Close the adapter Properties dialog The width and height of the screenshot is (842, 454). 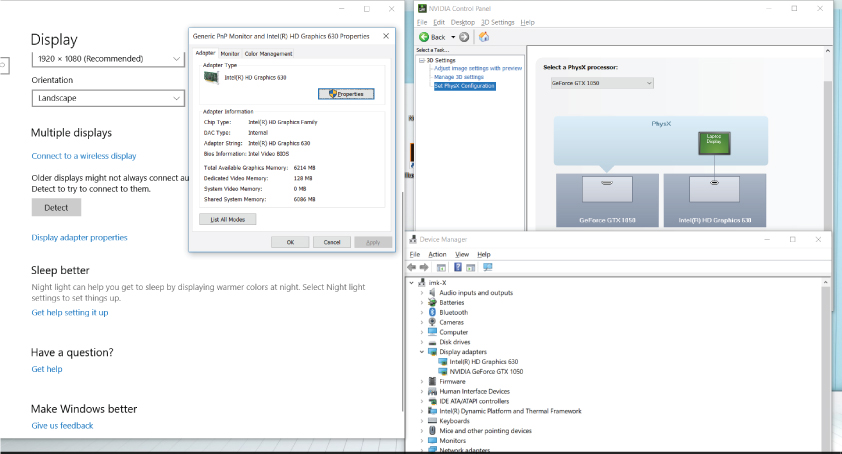(386, 36)
